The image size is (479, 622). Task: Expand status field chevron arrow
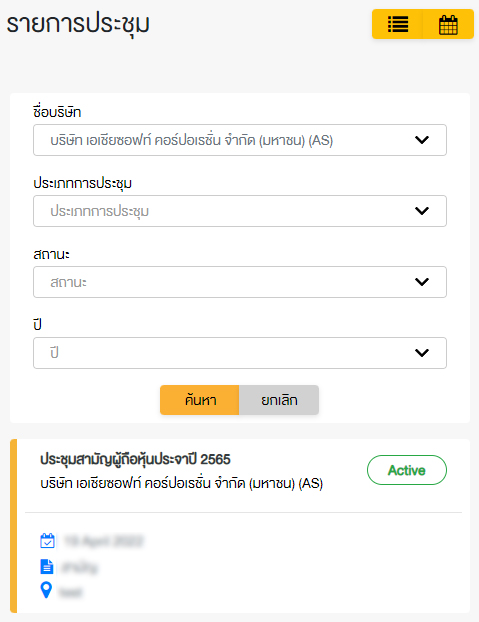[422, 282]
